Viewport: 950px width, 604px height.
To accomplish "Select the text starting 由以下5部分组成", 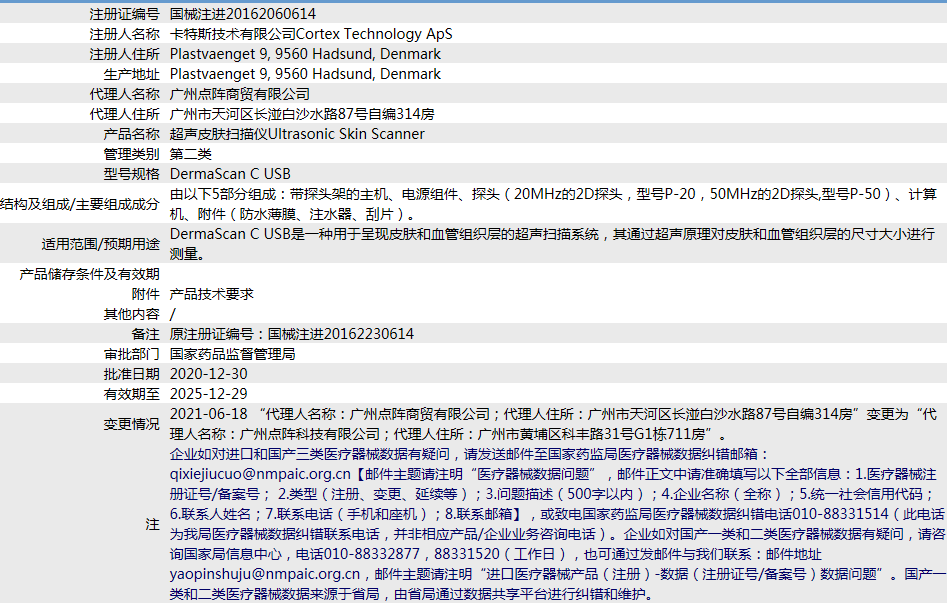I will point(554,204).
